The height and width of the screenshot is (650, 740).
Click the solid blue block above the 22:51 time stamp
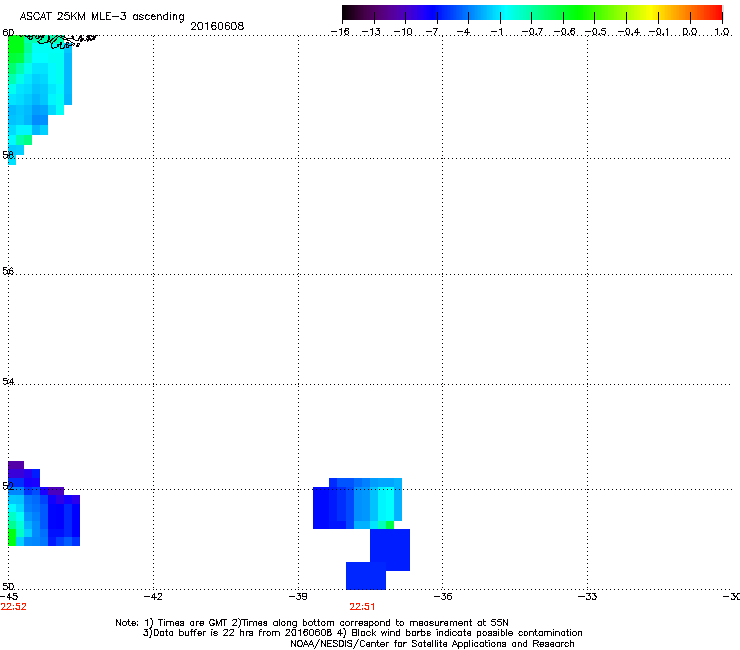pyautogui.click(x=366, y=575)
